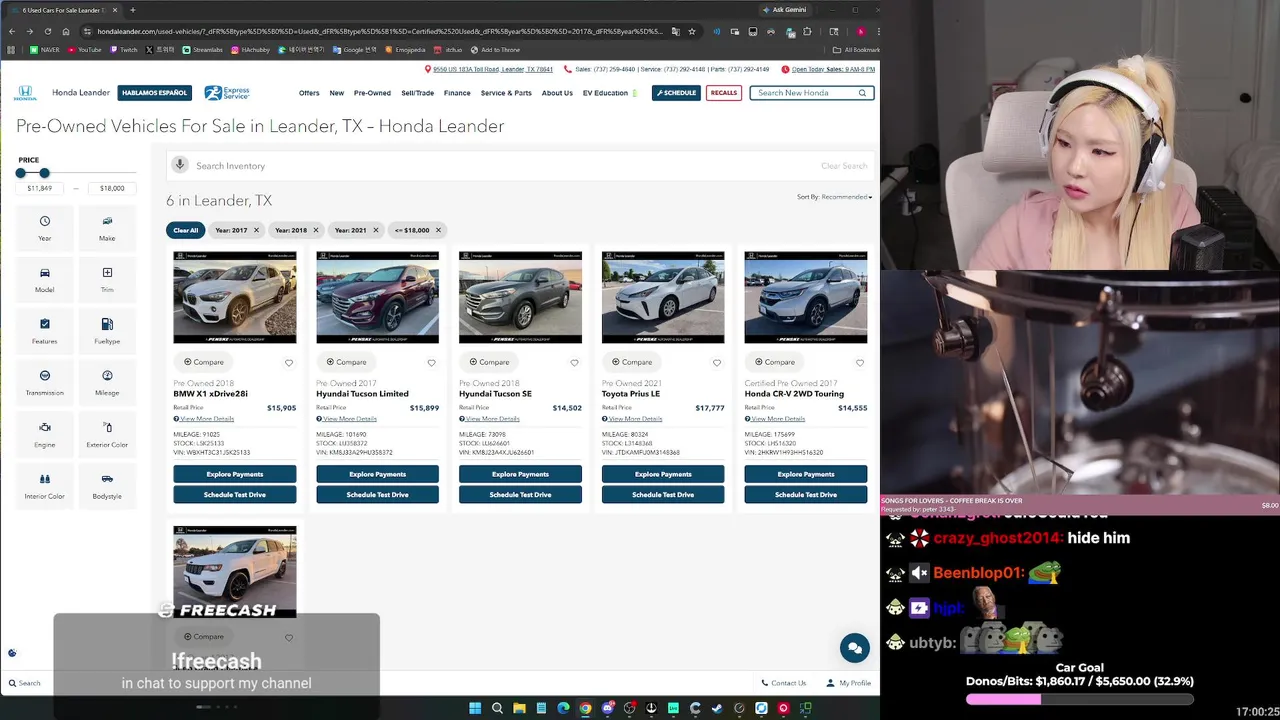
Task: Favorite the BMW X1 xDrive28i heart
Action: point(289,363)
